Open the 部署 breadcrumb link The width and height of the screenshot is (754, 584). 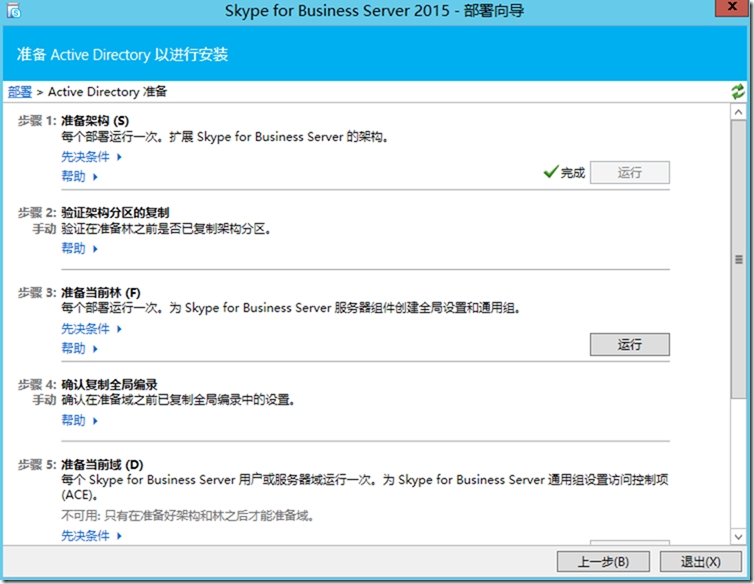(x=20, y=91)
